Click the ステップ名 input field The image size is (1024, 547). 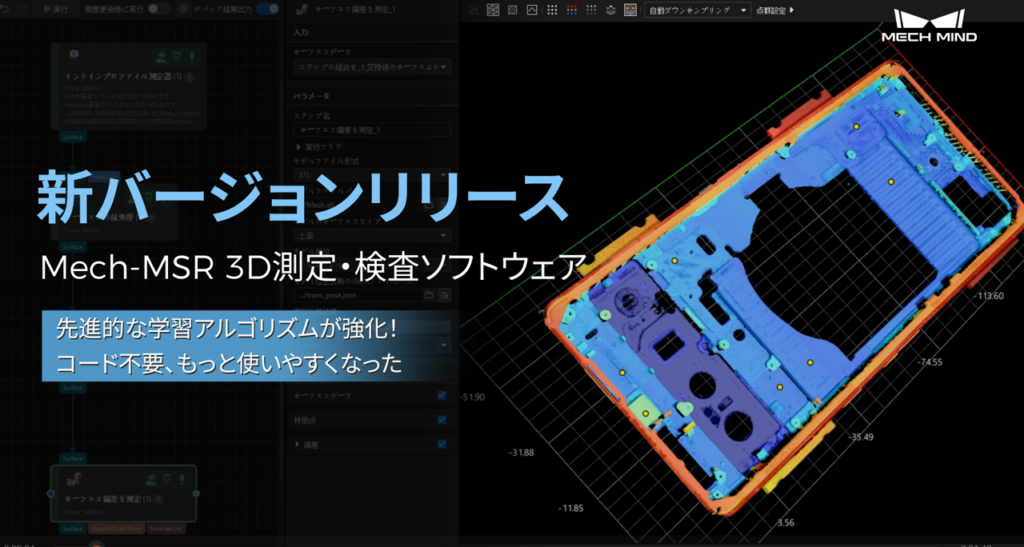(x=372, y=130)
